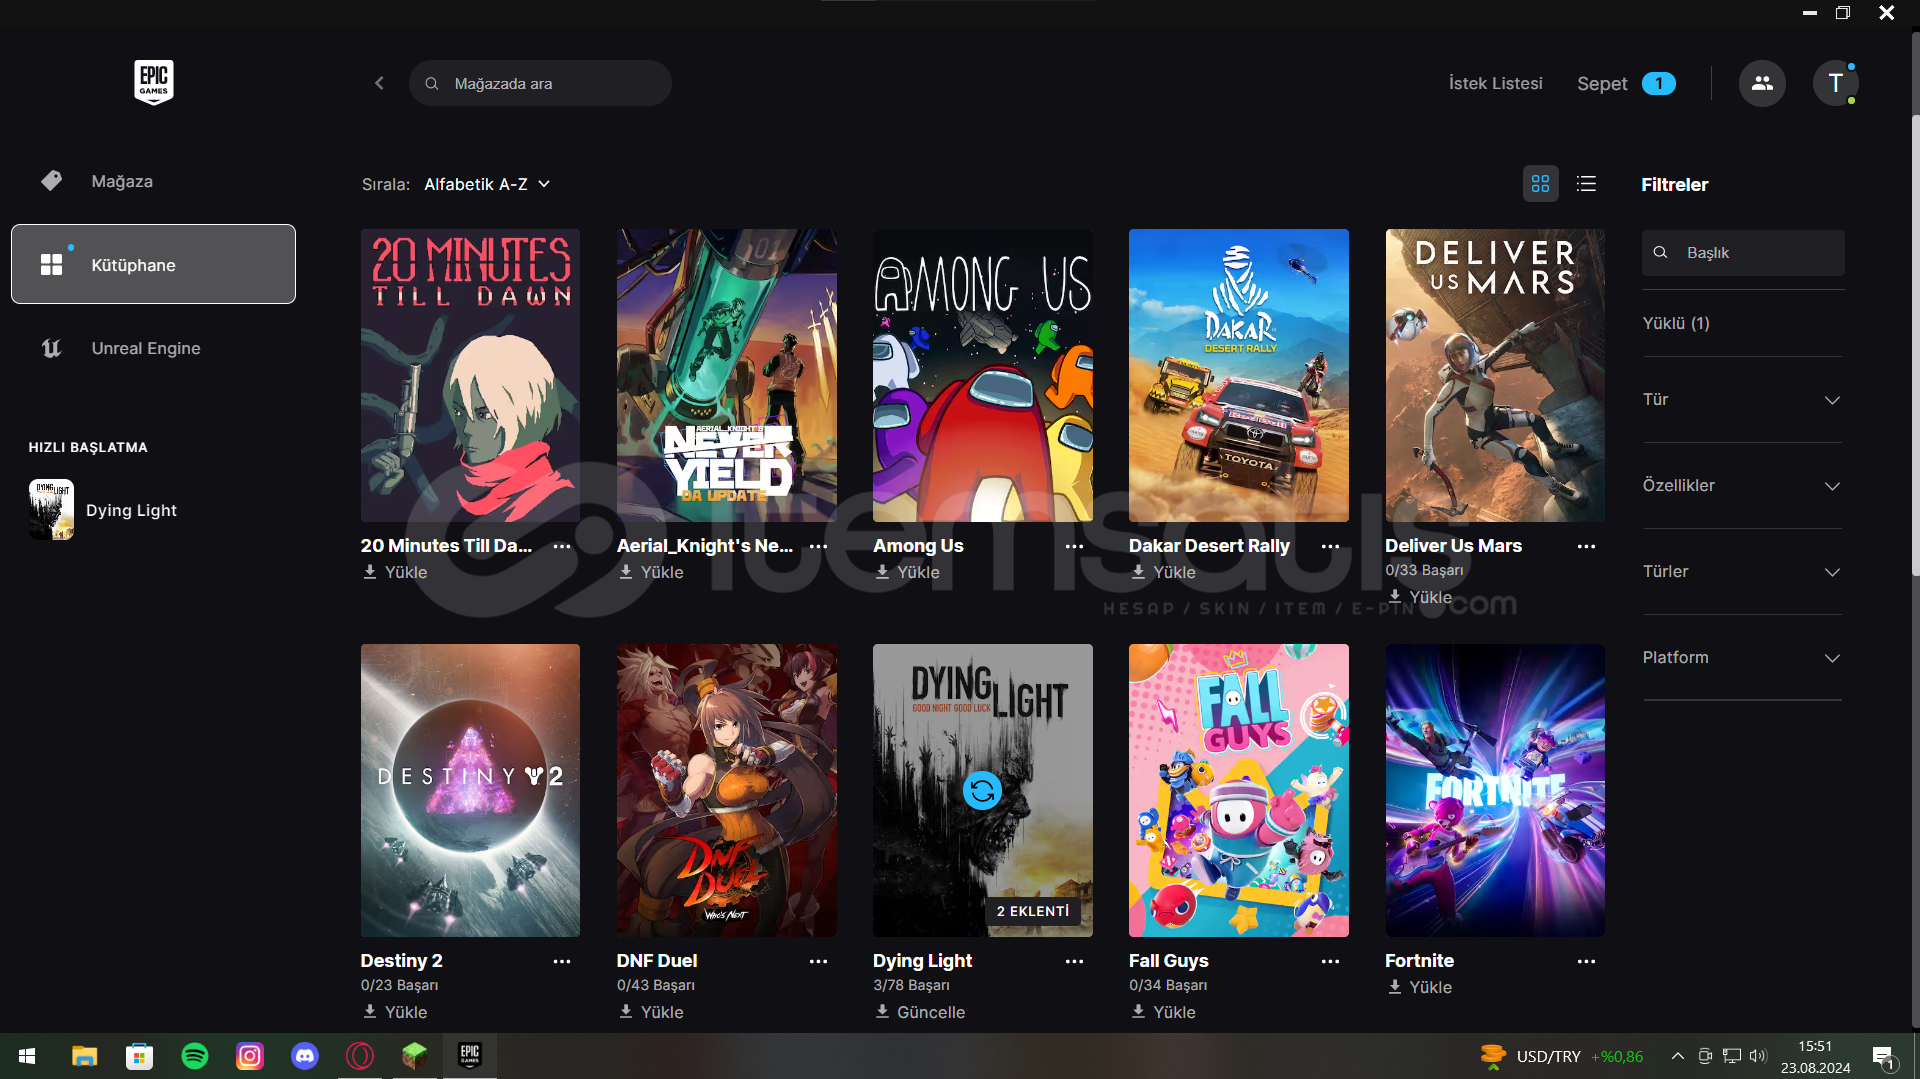Click the library vertical scrollbar

tap(1915, 346)
